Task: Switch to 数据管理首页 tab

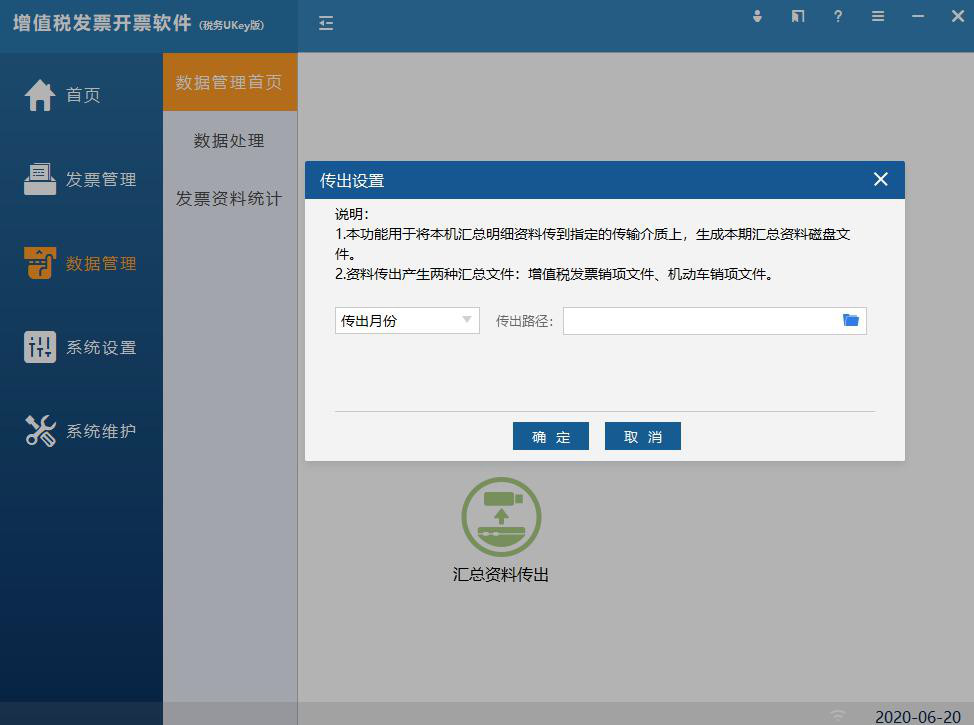Action: 230,82
